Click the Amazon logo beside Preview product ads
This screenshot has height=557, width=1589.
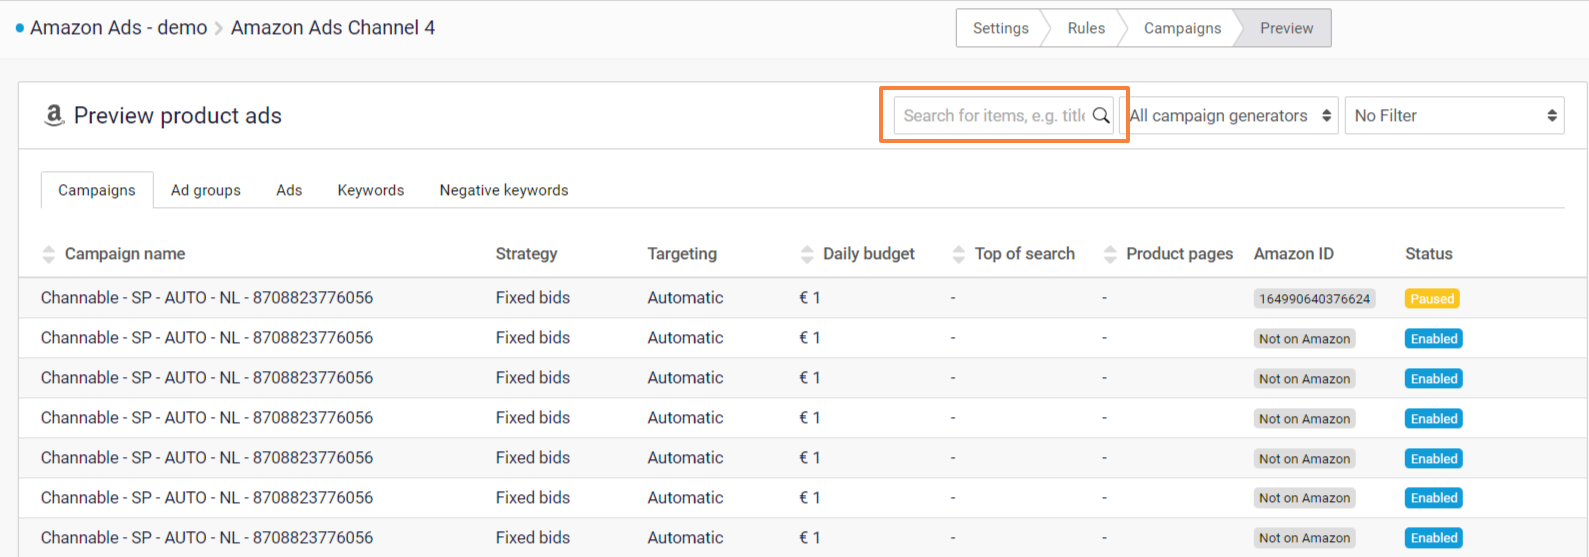(54, 116)
